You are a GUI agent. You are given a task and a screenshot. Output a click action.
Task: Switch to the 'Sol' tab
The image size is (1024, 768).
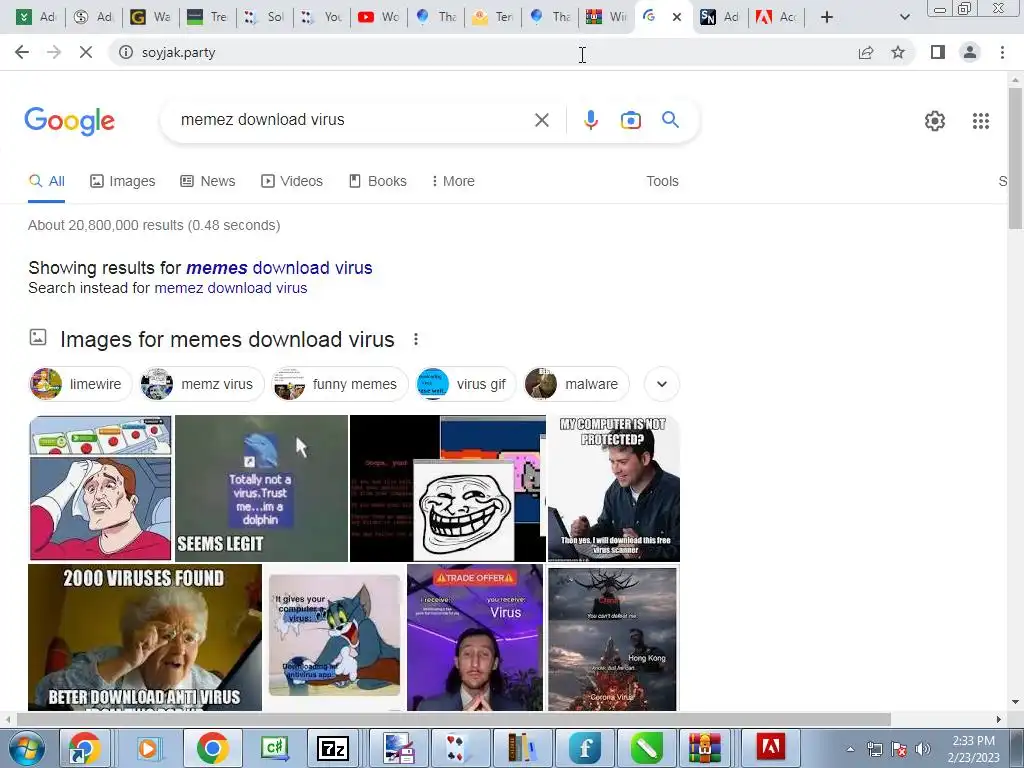[x=264, y=17]
